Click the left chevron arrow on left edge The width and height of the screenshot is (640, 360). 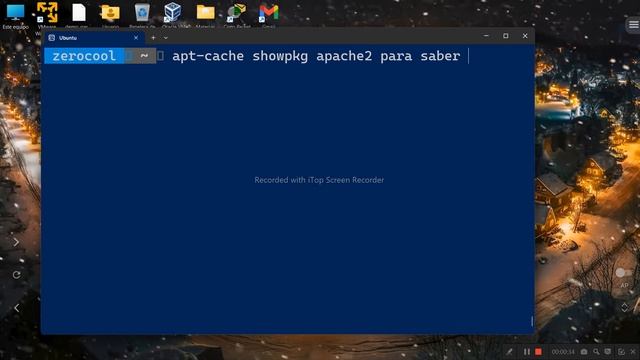pos(16,308)
